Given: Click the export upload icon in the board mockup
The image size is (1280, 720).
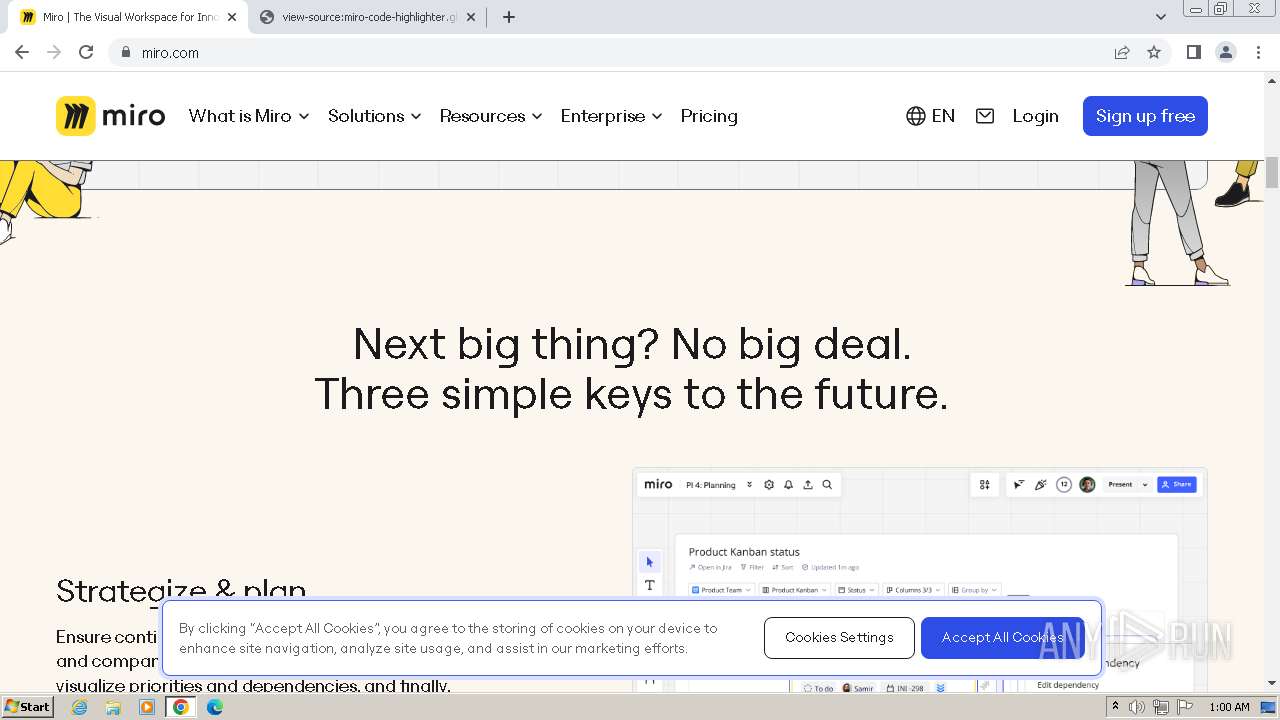Looking at the screenshot, I should click(x=808, y=485).
